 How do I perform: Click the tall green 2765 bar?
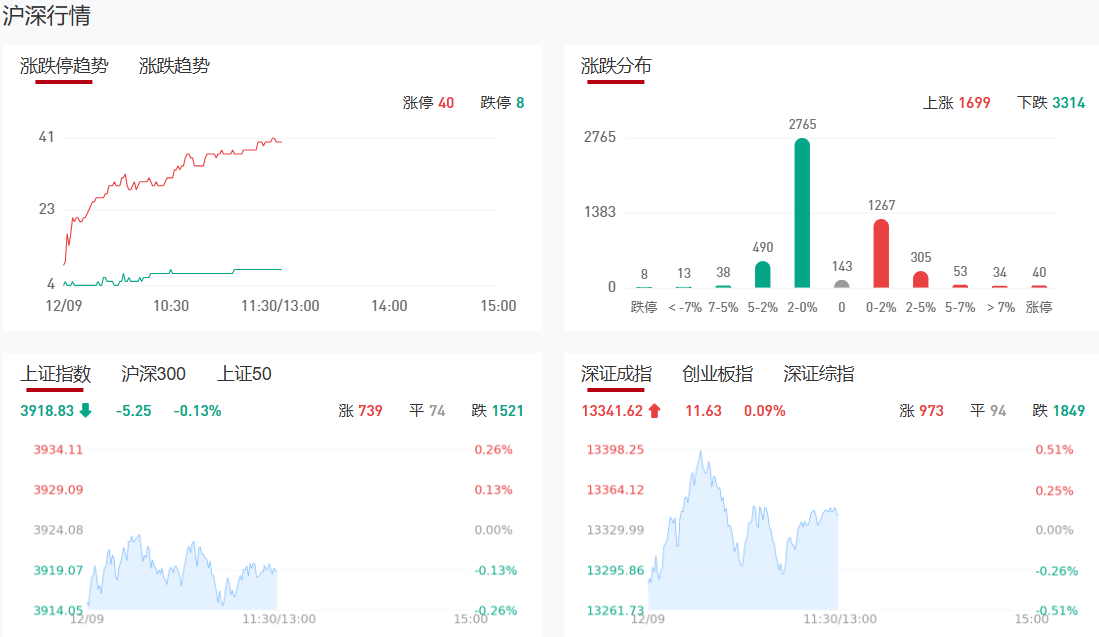pyautogui.click(x=802, y=213)
